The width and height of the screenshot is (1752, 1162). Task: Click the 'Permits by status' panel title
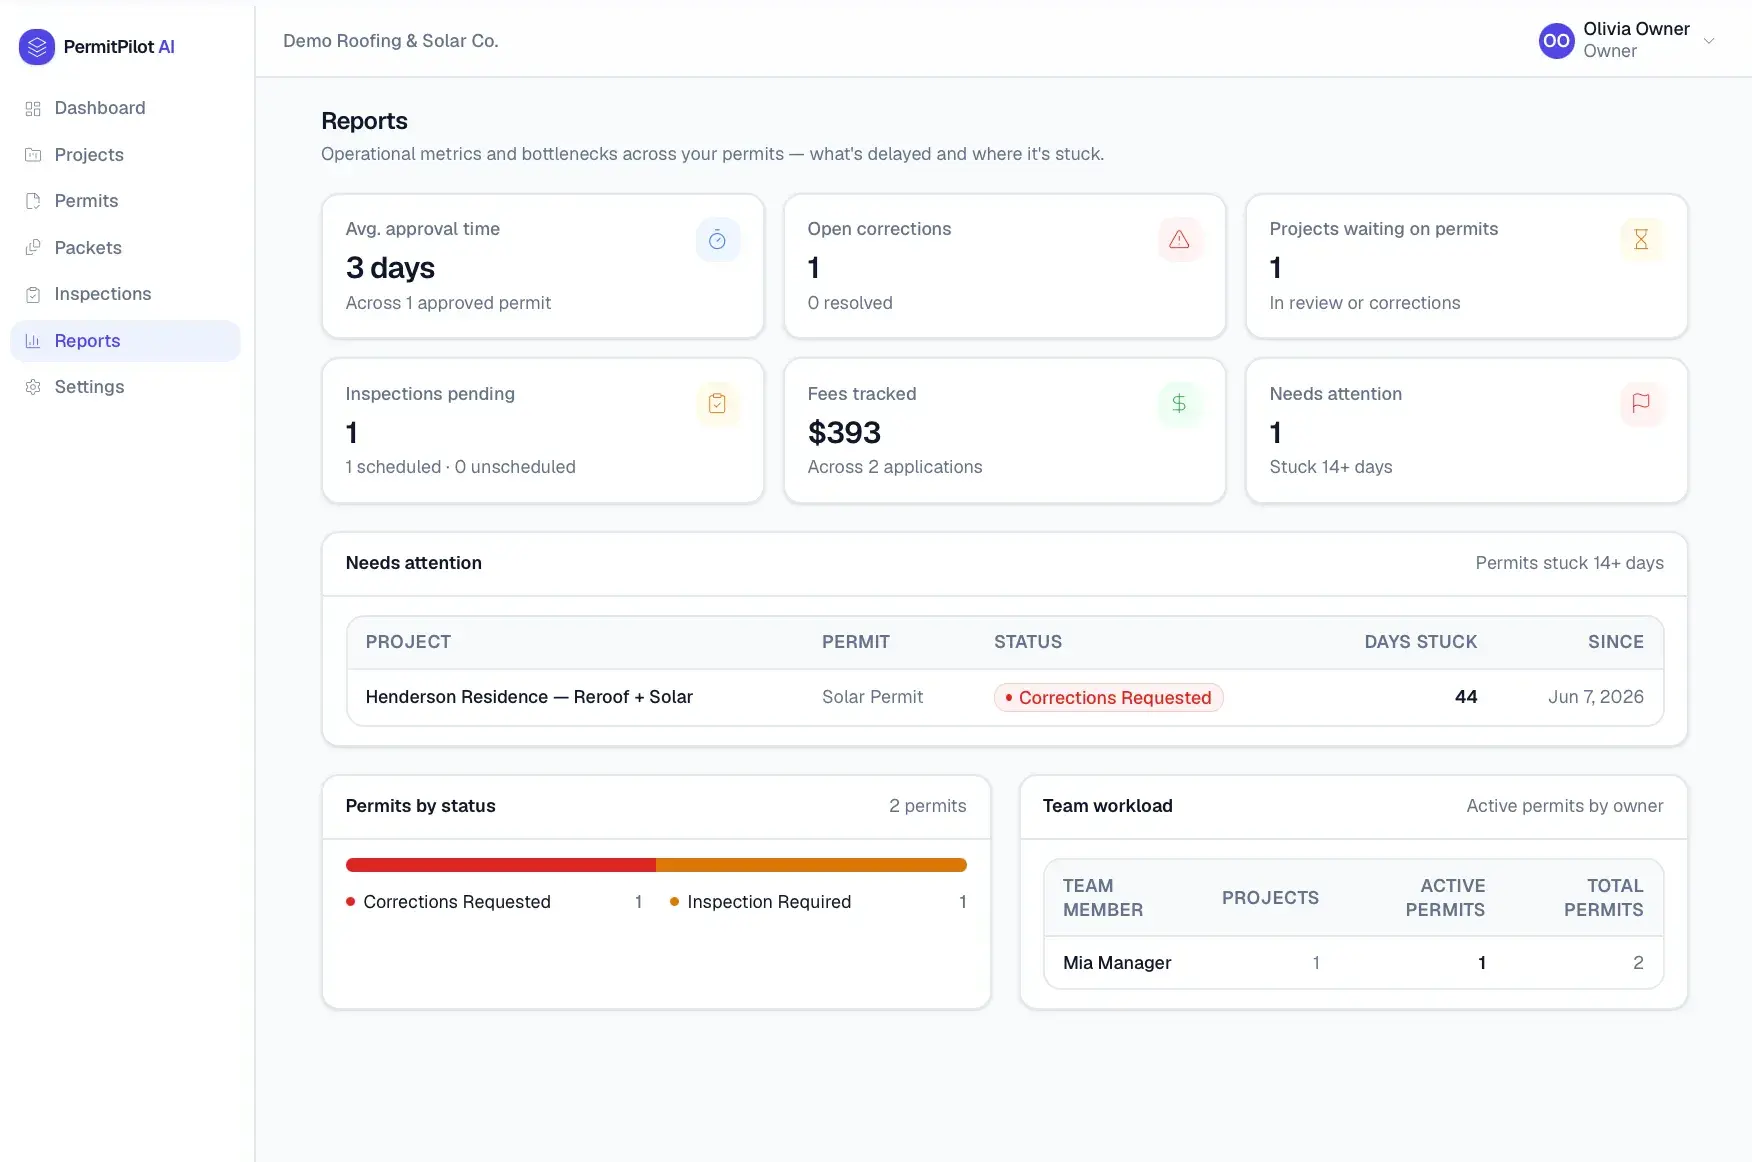pos(421,806)
